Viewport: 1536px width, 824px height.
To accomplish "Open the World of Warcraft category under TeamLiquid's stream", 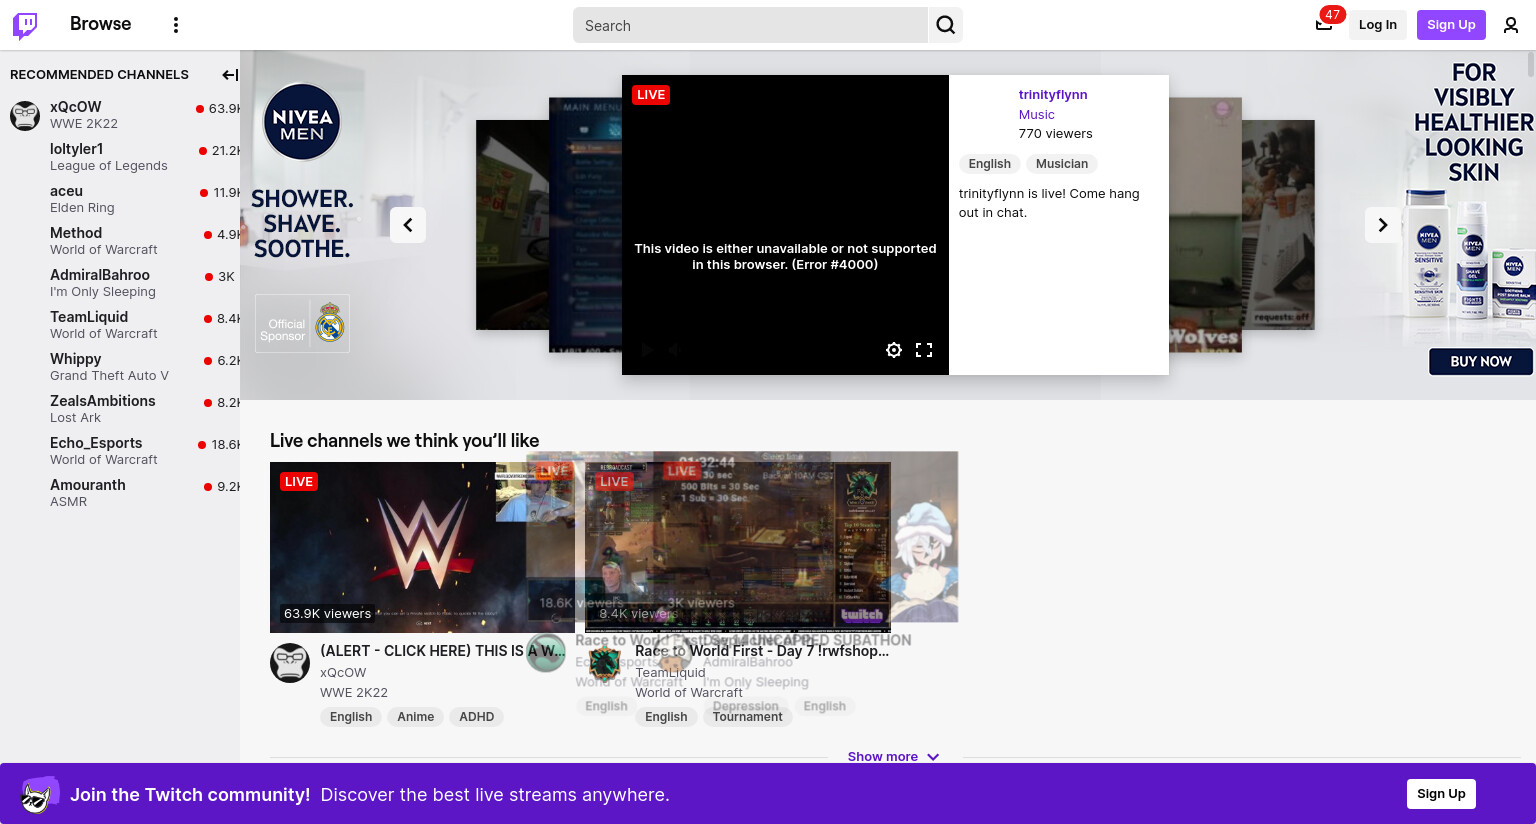I will point(689,693).
